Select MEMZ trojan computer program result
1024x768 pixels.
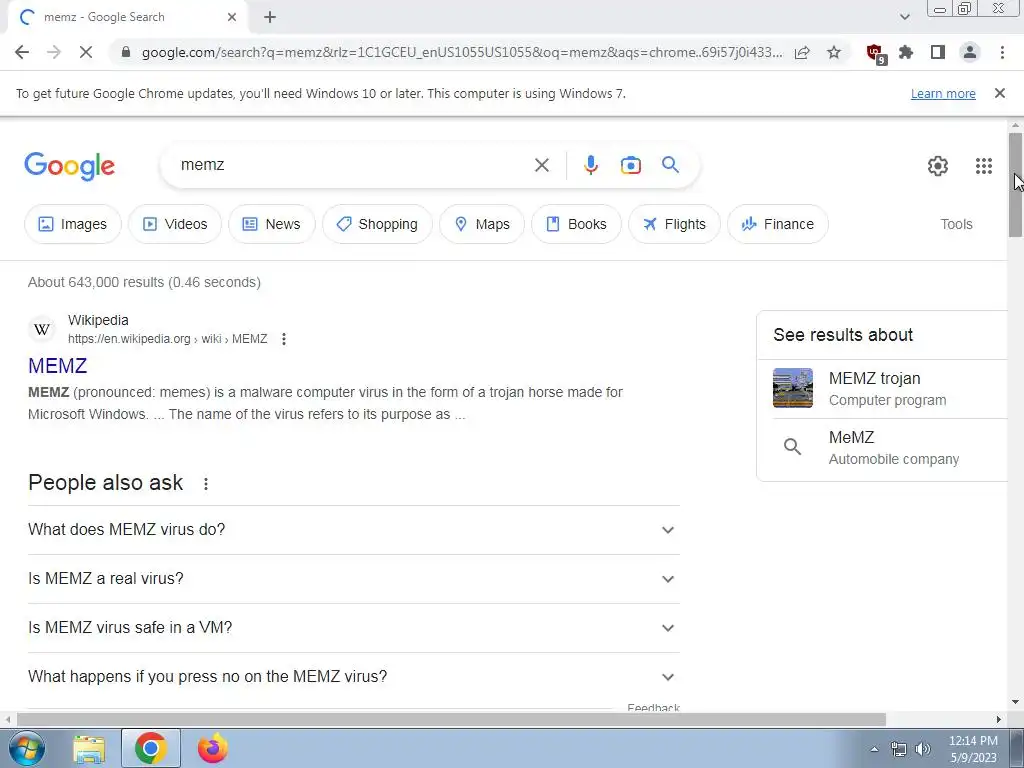882,389
